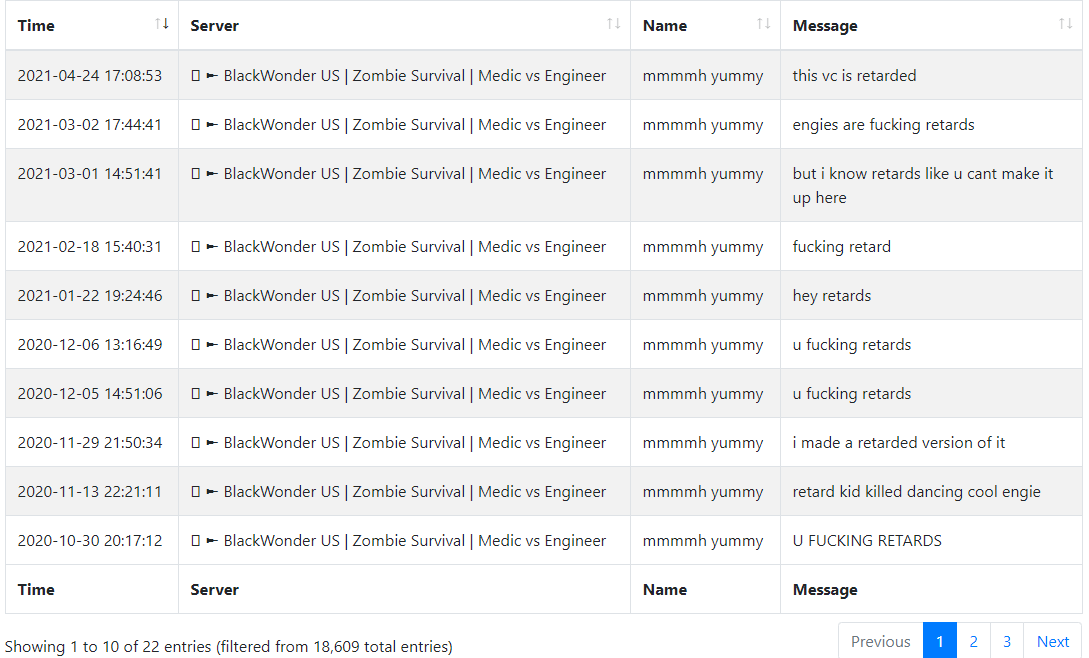Image resolution: width=1089 pixels, height=658 pixels.
Task: Click server name in 2020-11-13 row
Action: point(415,492)
